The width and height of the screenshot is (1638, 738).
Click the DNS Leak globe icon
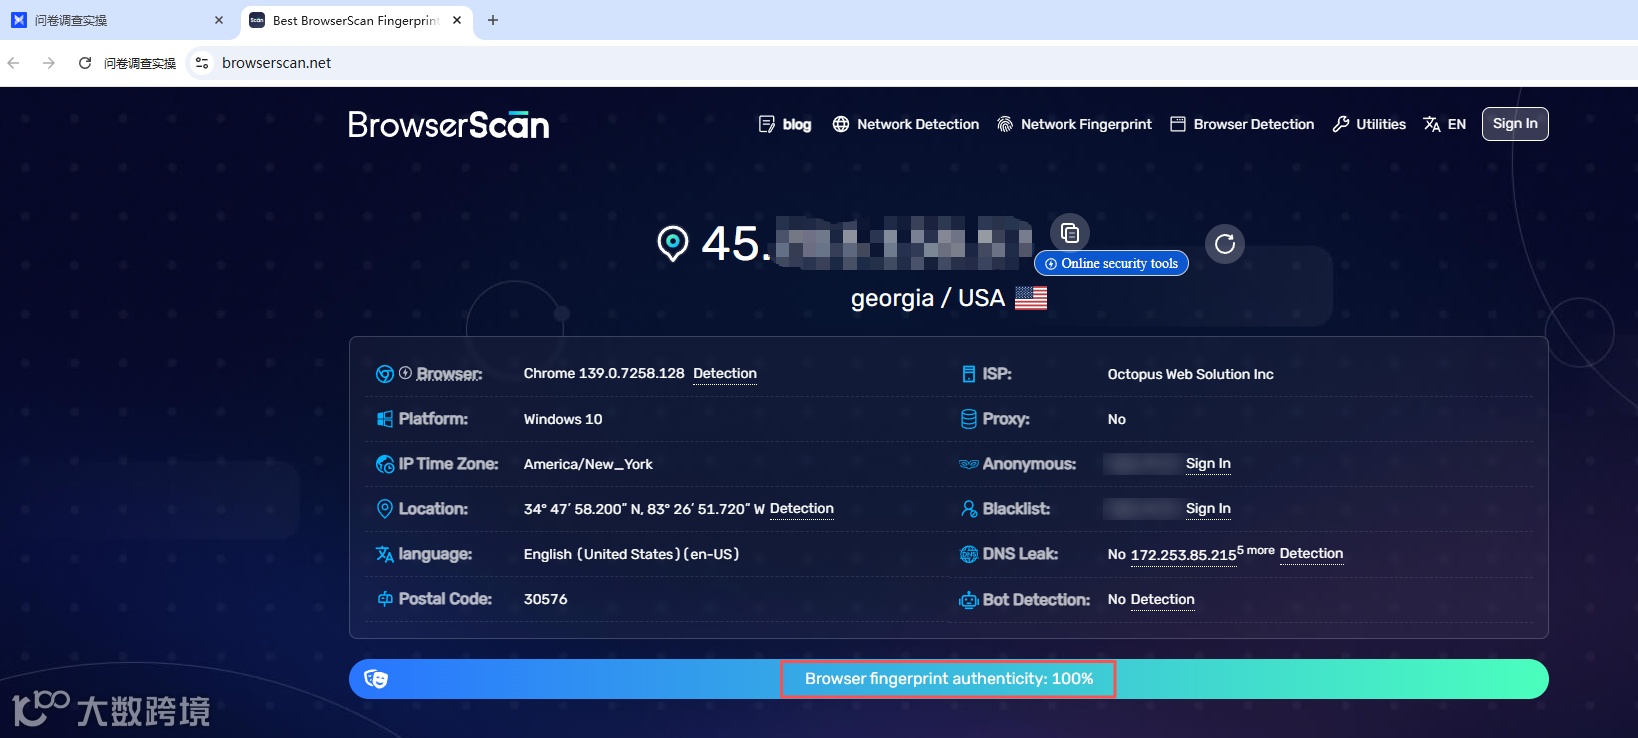click(968, 554)
